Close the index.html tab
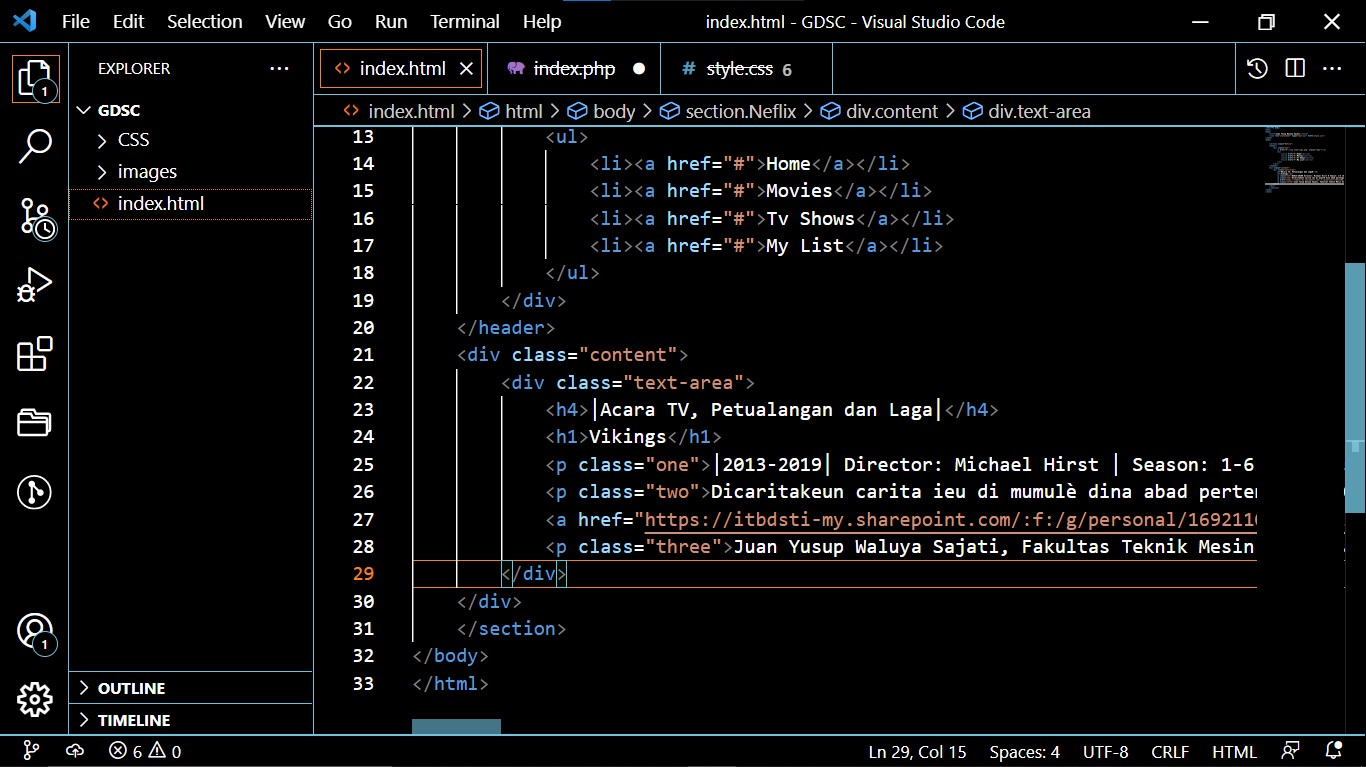The image size is (1366, 767). pyautogui.click(x=466, y=69)
